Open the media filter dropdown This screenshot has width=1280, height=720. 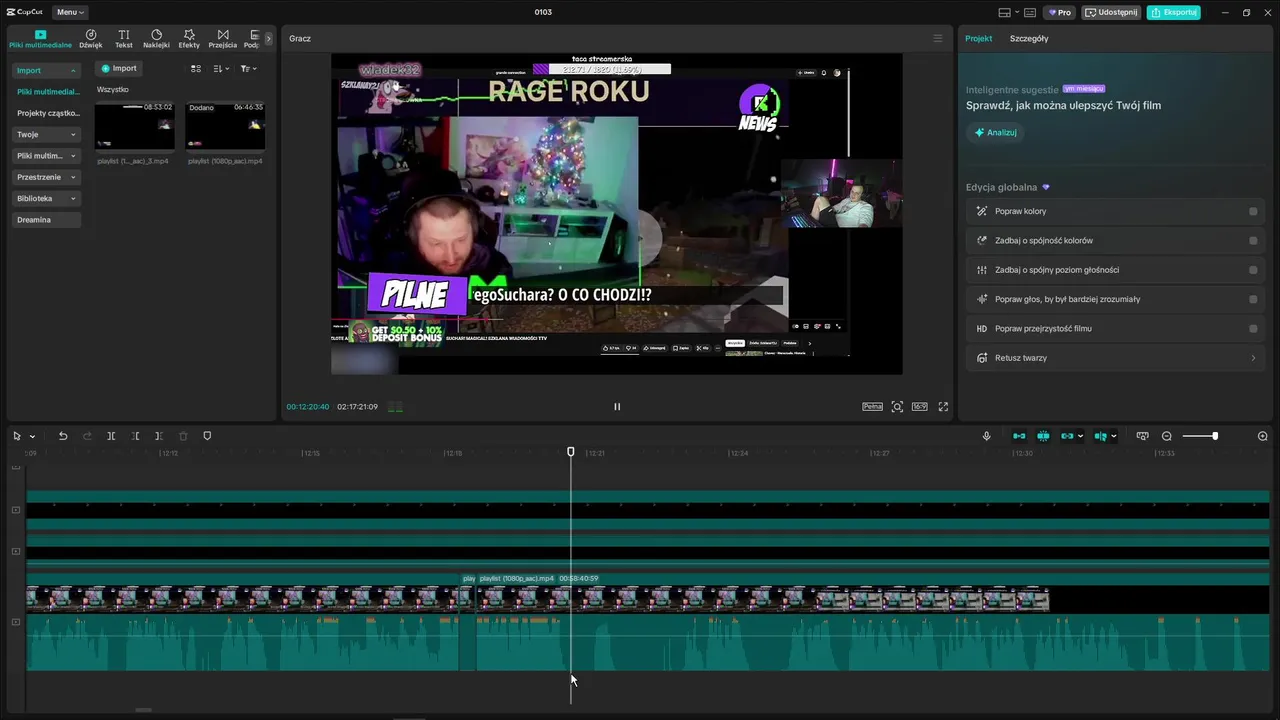point(249,68)
